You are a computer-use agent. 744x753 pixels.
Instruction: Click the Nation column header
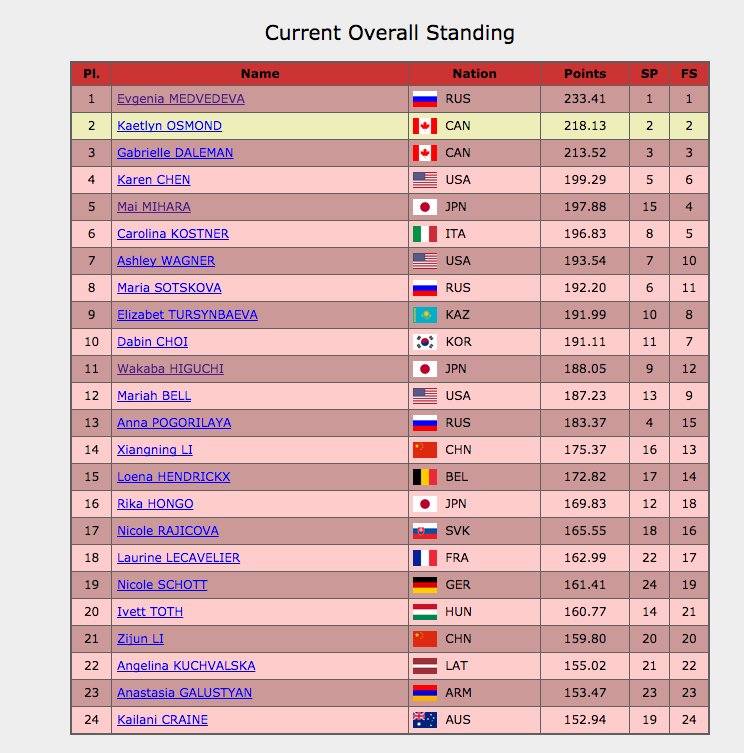474,73
